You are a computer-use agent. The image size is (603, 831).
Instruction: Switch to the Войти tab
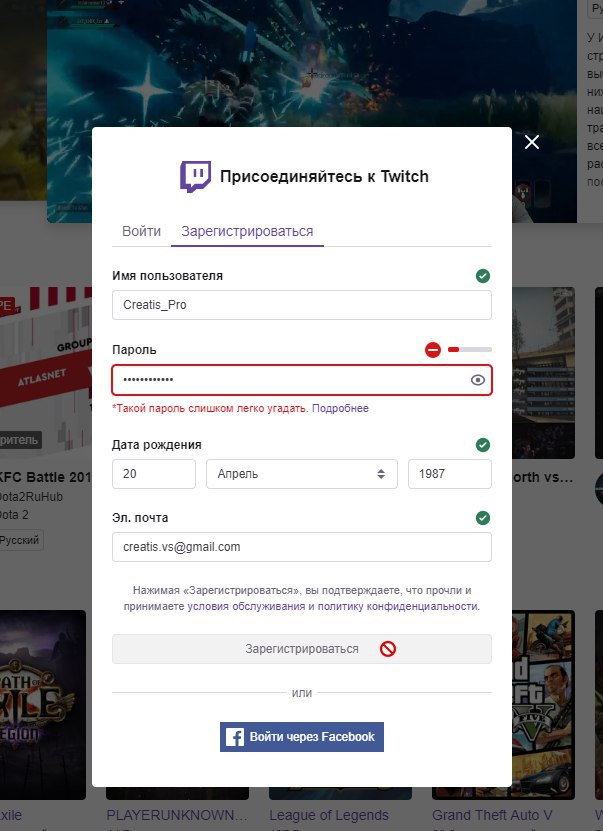click(x=141, y=232)
